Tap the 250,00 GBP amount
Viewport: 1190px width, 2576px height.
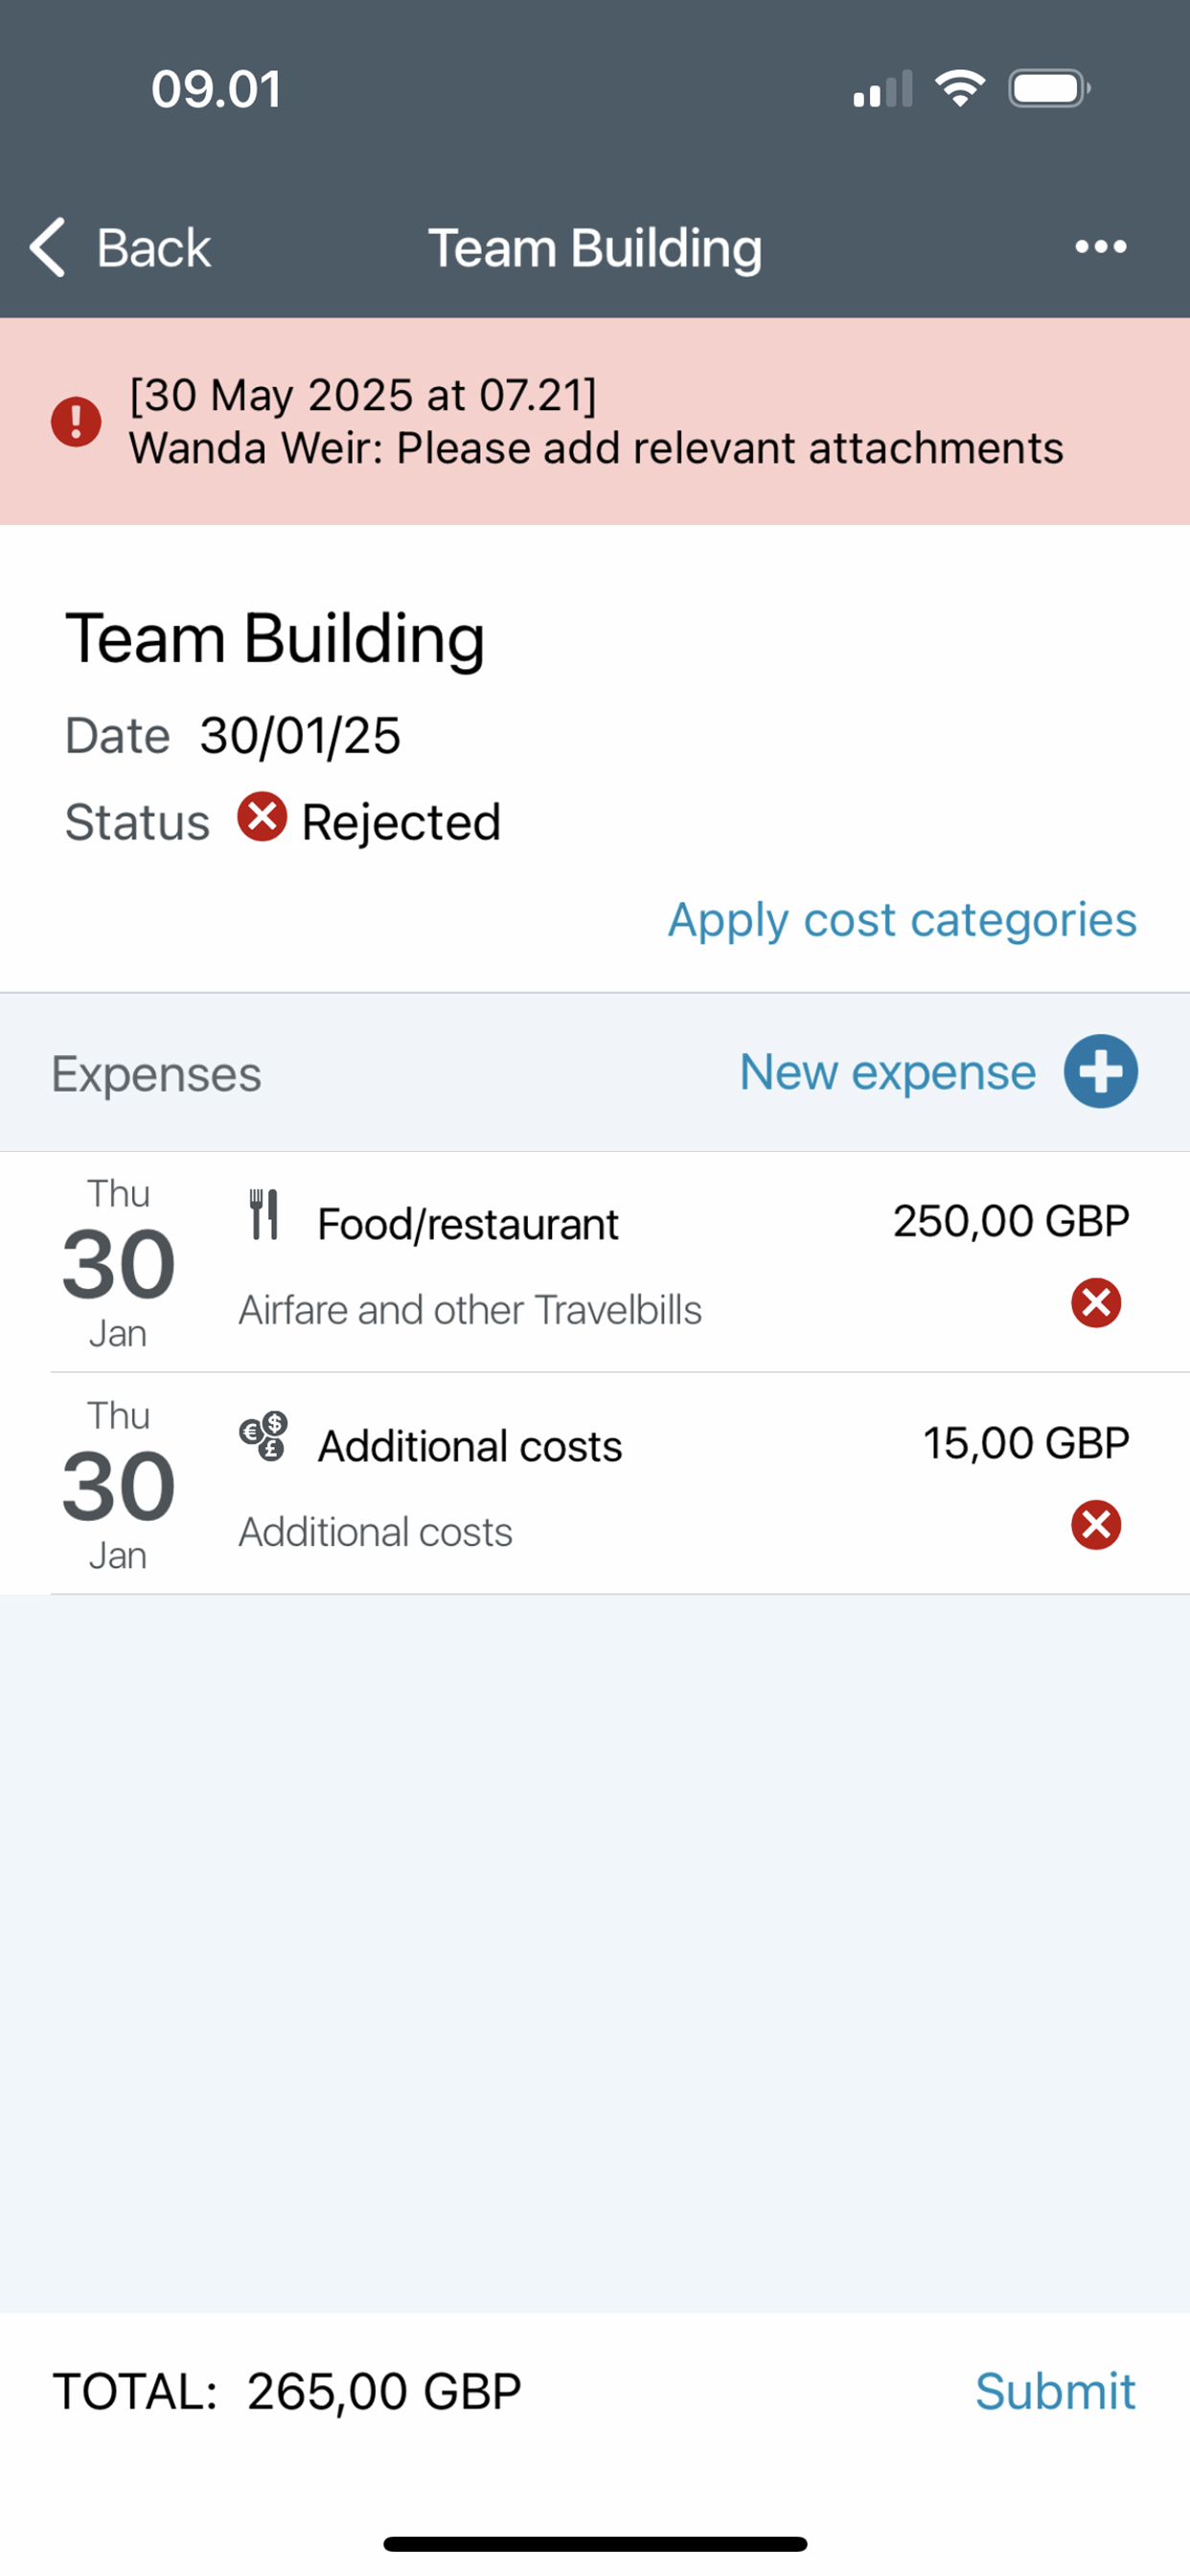click(x=1011, y=1221)
